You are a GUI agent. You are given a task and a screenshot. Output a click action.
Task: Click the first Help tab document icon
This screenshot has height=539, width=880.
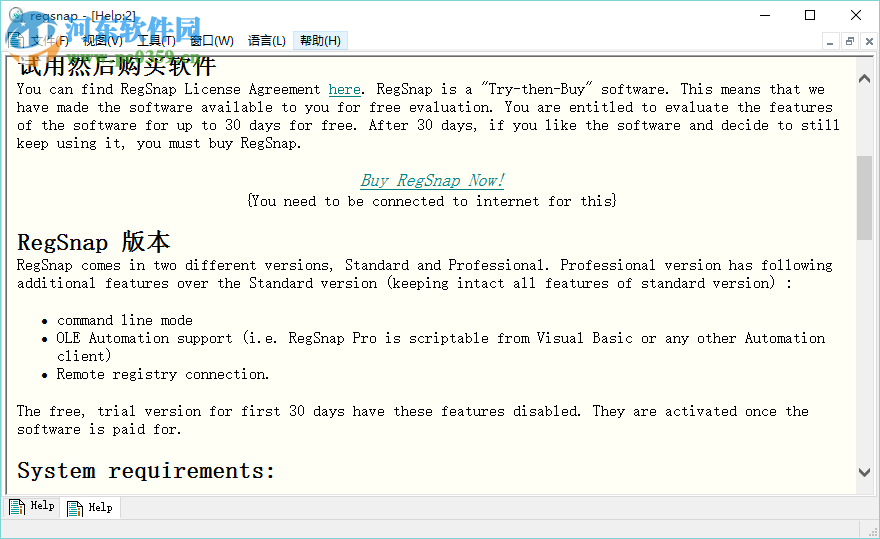(x=17, y=507)
